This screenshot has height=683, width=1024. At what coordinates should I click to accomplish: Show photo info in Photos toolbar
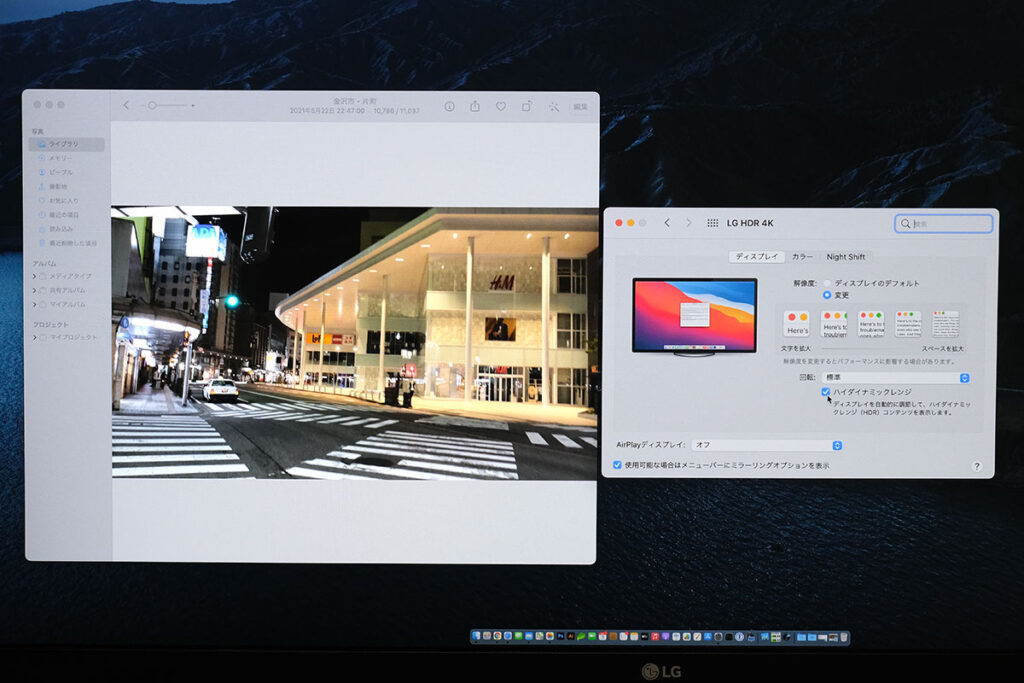(449, 106)
